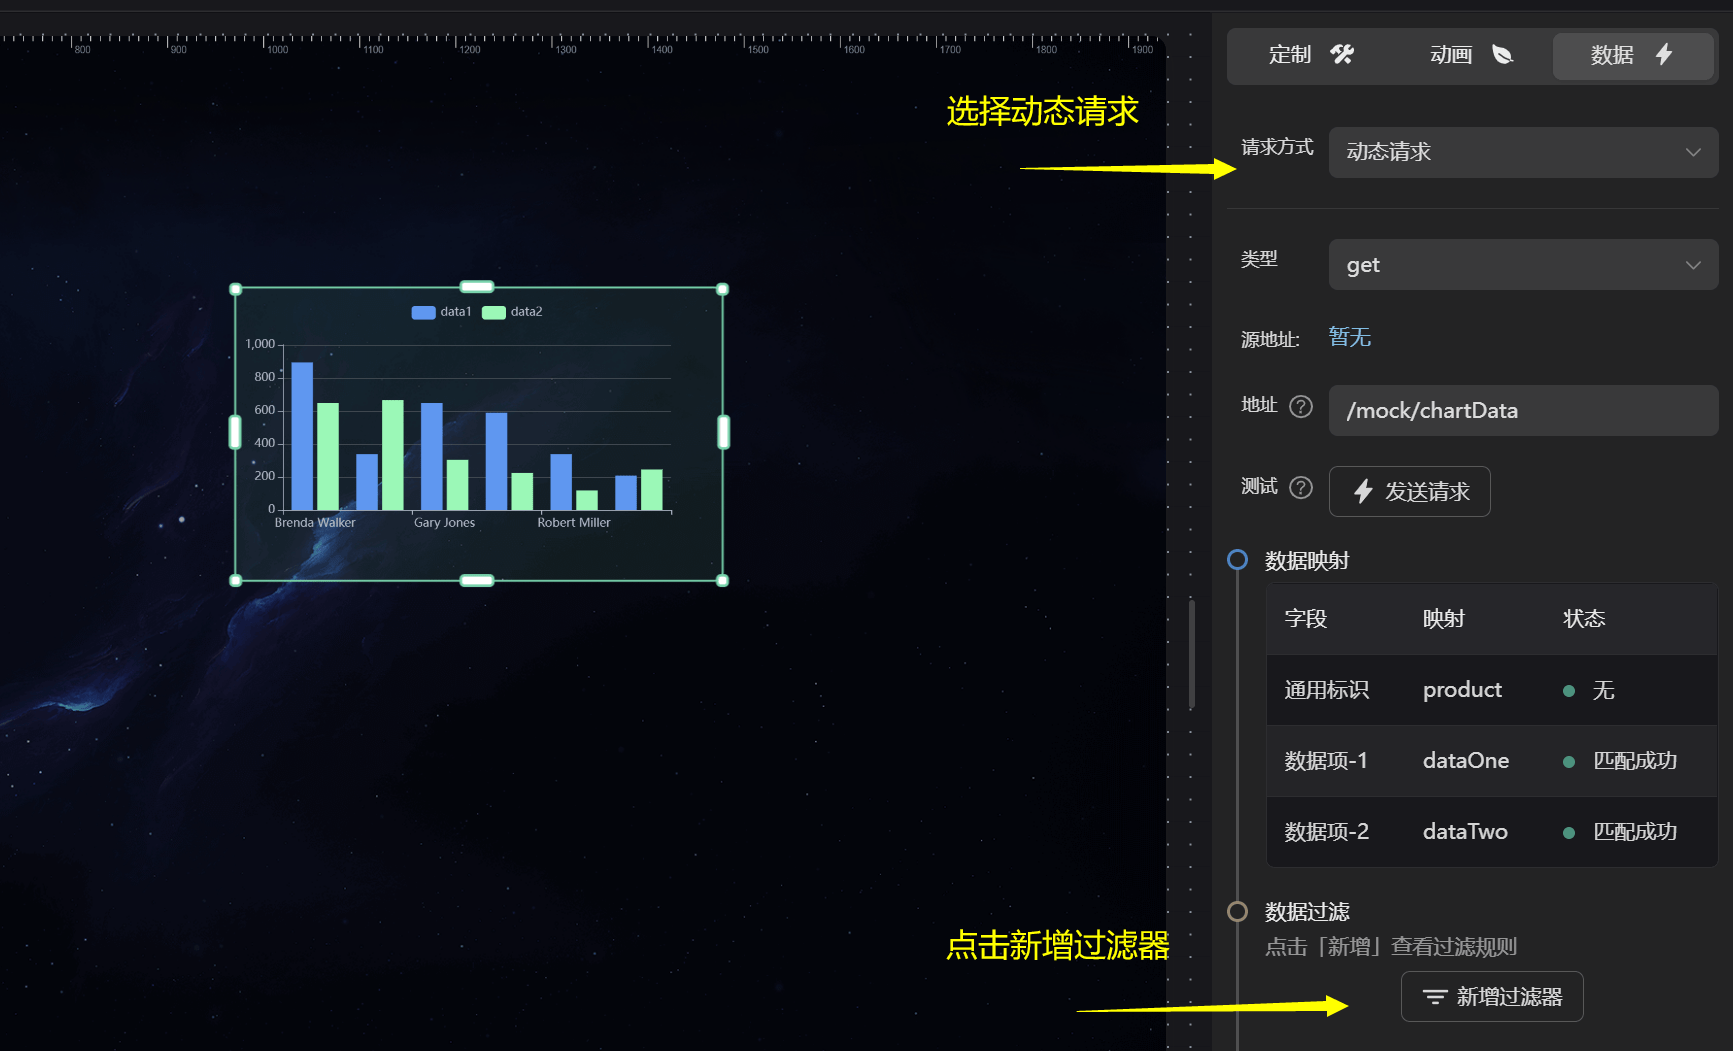
Task: Click the tallest blue bar for Brenda Walker
Action: pos(302,436)
